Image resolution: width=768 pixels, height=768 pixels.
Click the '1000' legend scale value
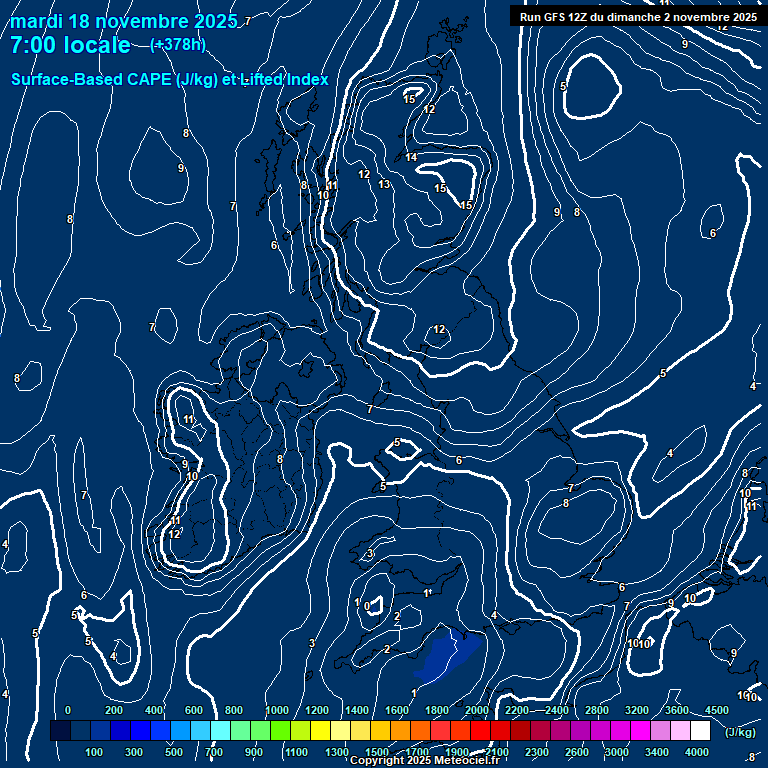pos(277,710)
